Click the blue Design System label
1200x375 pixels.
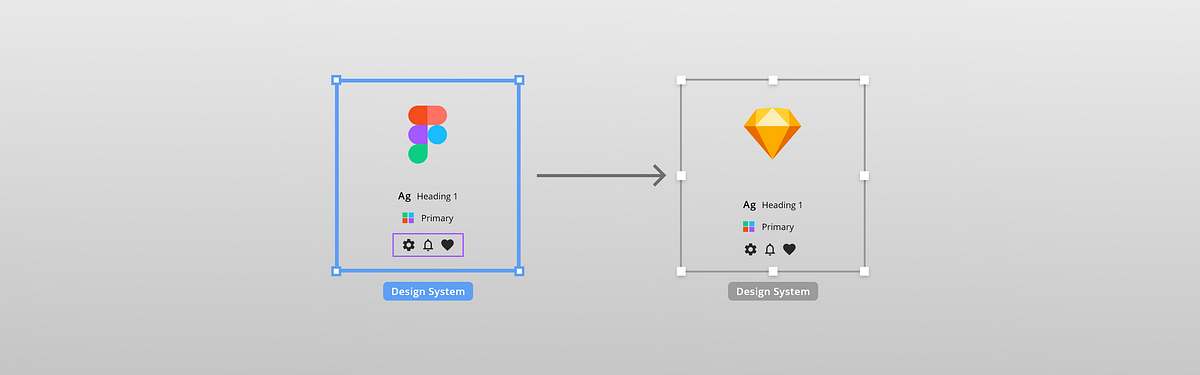coord(427,292)
